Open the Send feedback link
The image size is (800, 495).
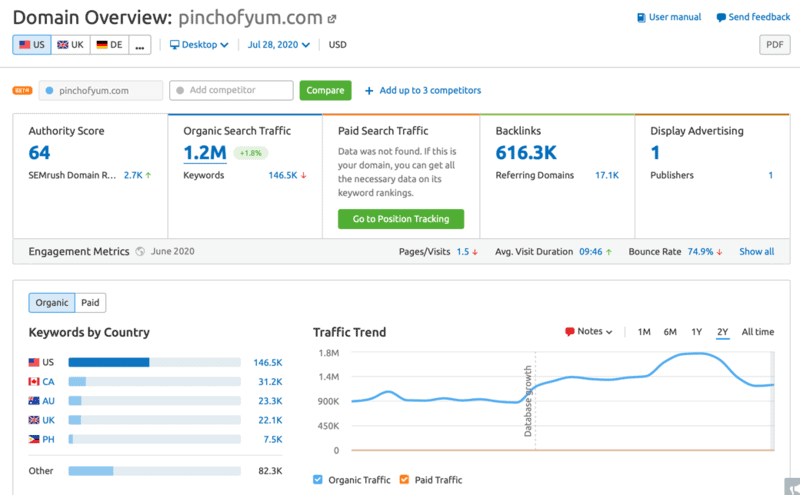[759, 17]
